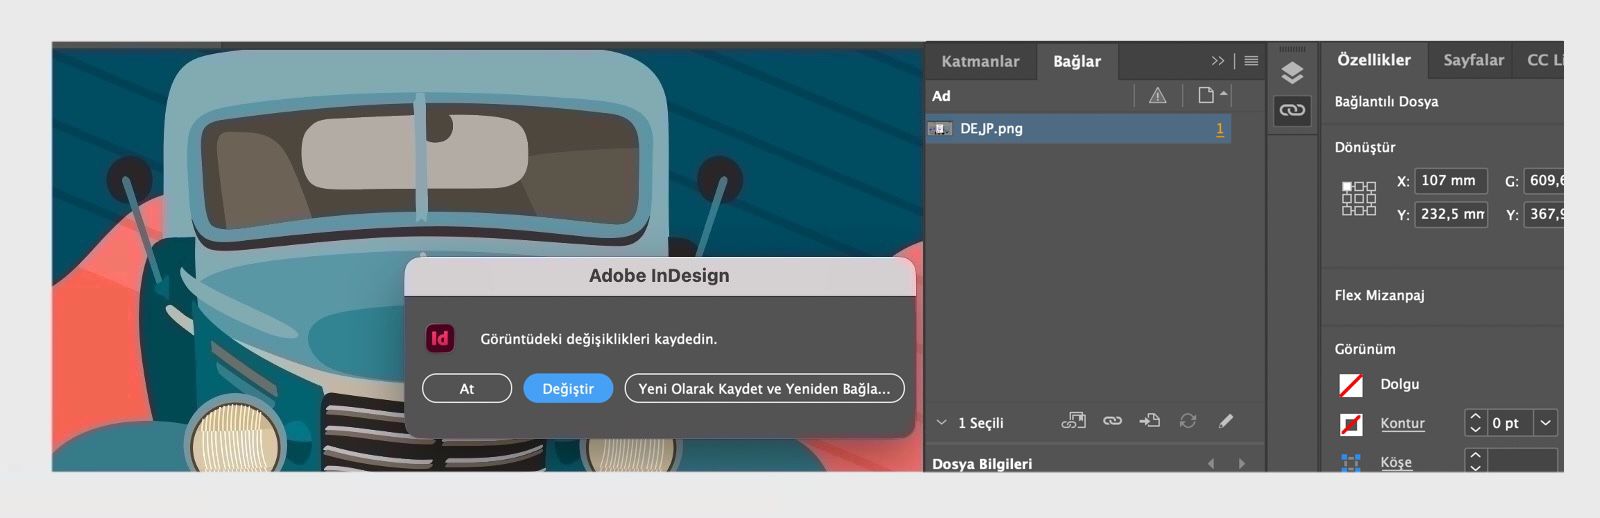Click the Köşe corner options icon
The height and width of the screenshot is (518, 1600).
pos(1351,462)
